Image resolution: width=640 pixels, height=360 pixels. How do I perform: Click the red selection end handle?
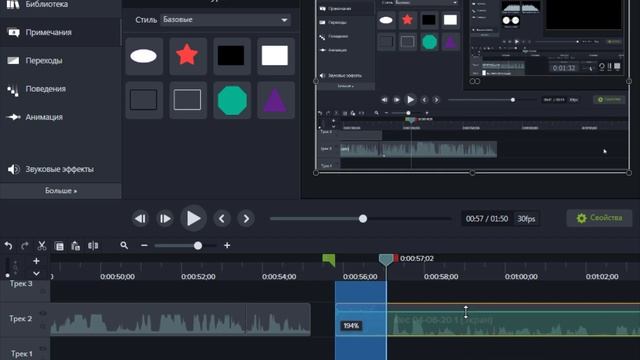pos(396,258)
